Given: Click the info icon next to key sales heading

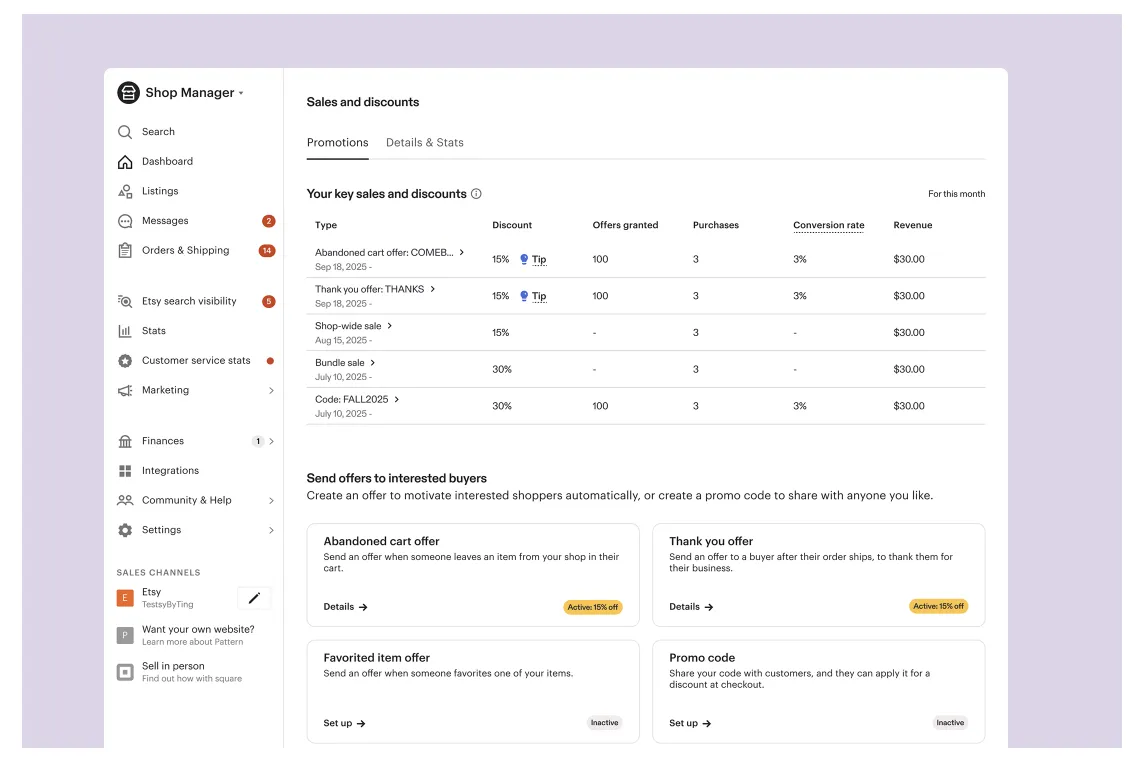Looking at the screenshot, I should click(476, 194).
